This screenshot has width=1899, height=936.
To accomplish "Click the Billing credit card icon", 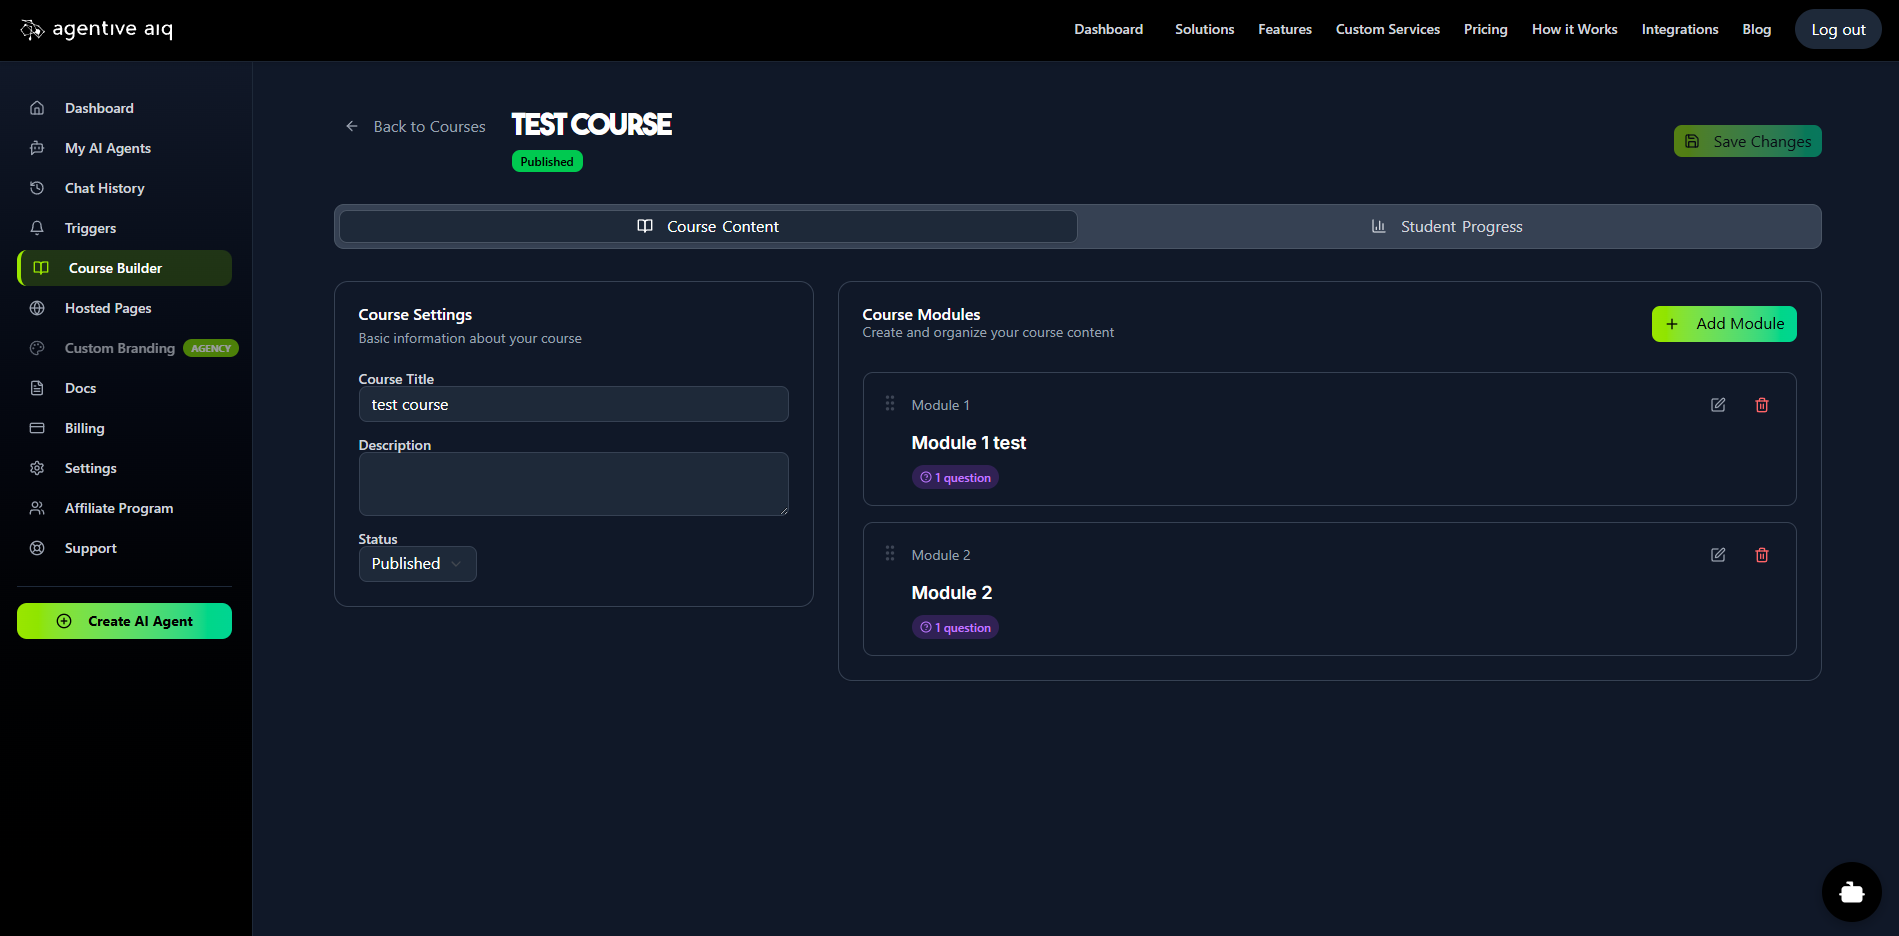I will pos(37,427).
